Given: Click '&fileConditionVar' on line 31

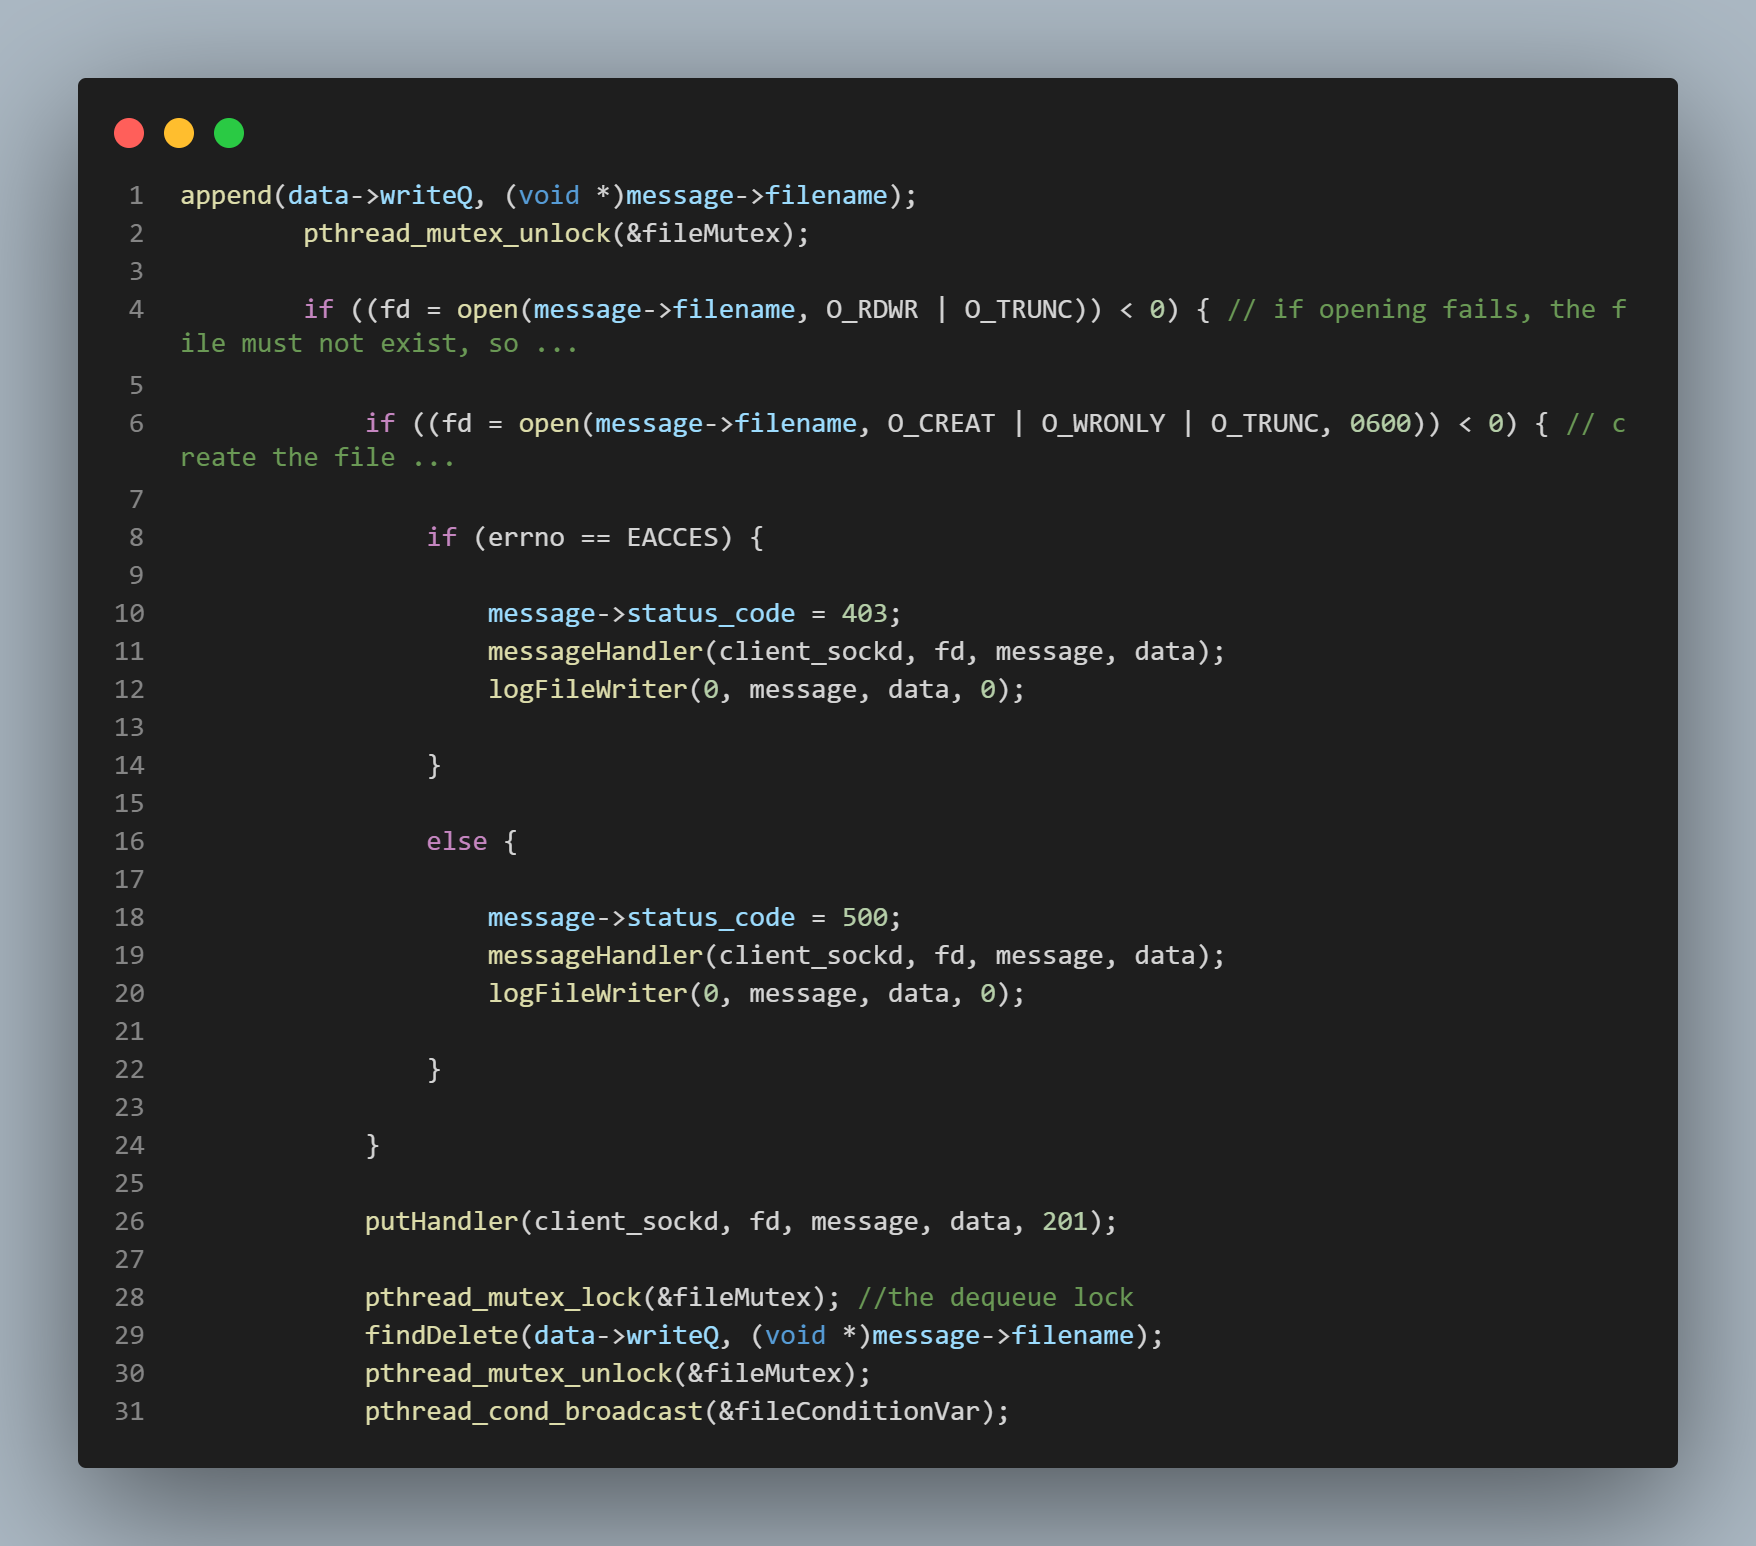Looking at the screenshot, I should (850, 1411).
